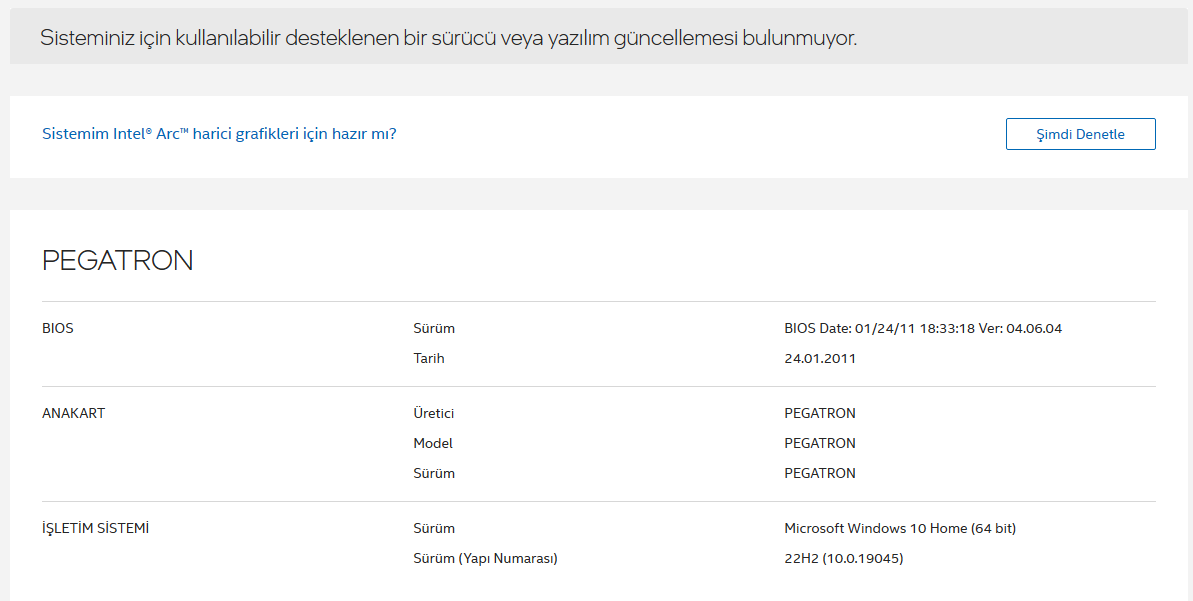The image size is (1193, 601).
Task: Open the Intel Arc graphics readiness link
Action: [x=219, y=133]
